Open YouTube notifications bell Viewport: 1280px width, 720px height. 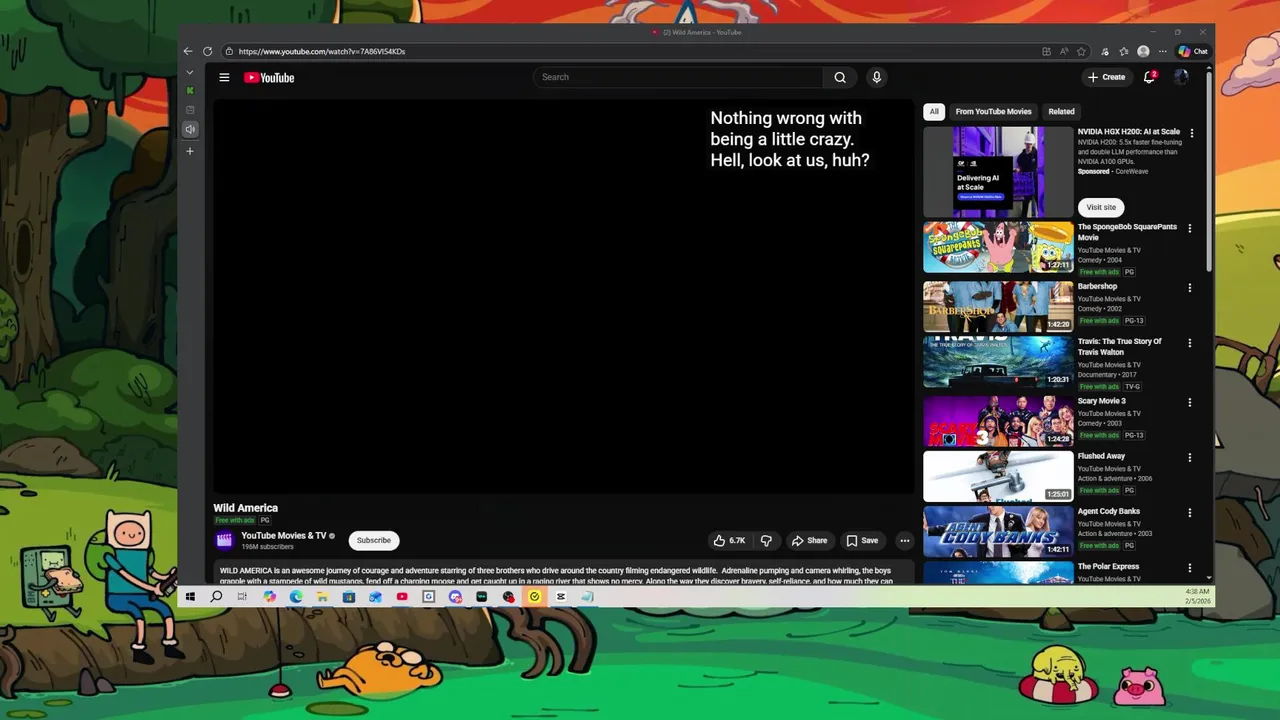1149,77
